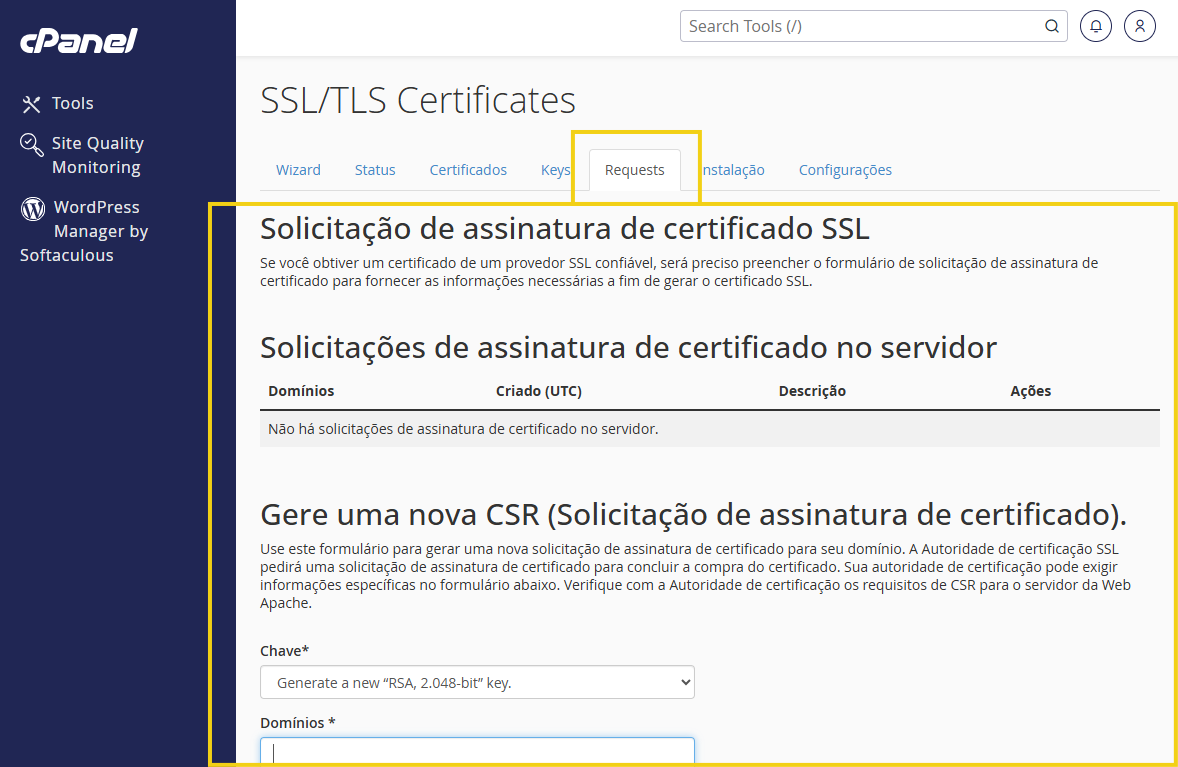1178x767 pixels.
Task: Click the Criado (UTC) column header
Action: pos(539,391)
